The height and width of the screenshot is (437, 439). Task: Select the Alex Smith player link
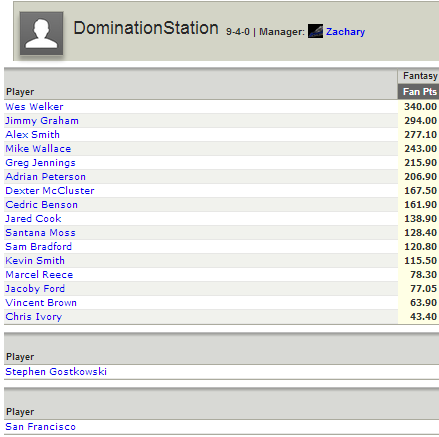point(33,135)
